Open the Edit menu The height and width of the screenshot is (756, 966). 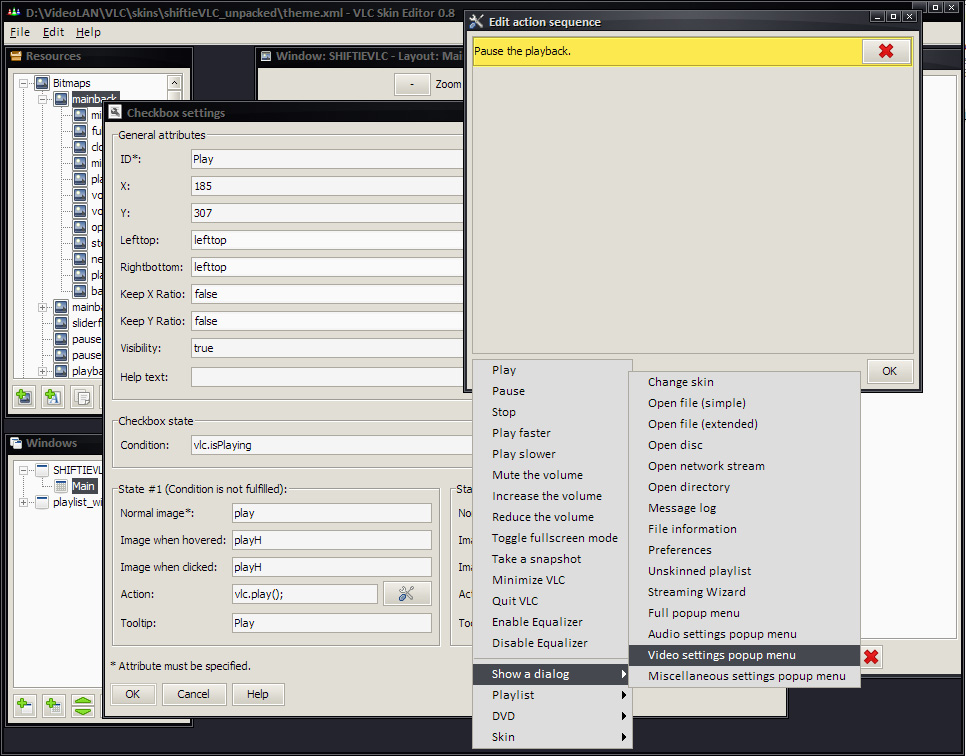coord(53,32)
